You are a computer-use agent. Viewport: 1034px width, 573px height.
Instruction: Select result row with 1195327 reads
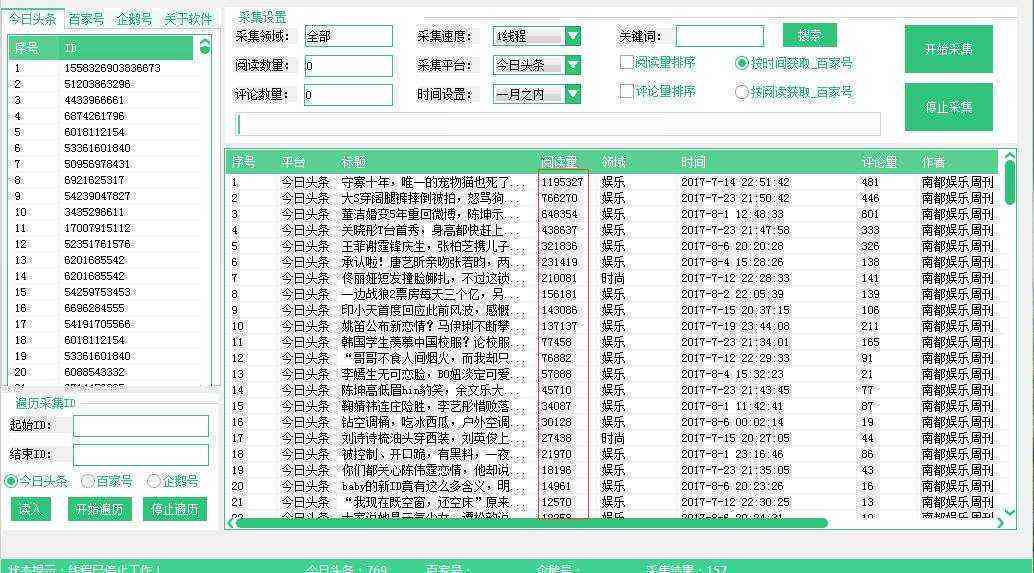point(613,182)
